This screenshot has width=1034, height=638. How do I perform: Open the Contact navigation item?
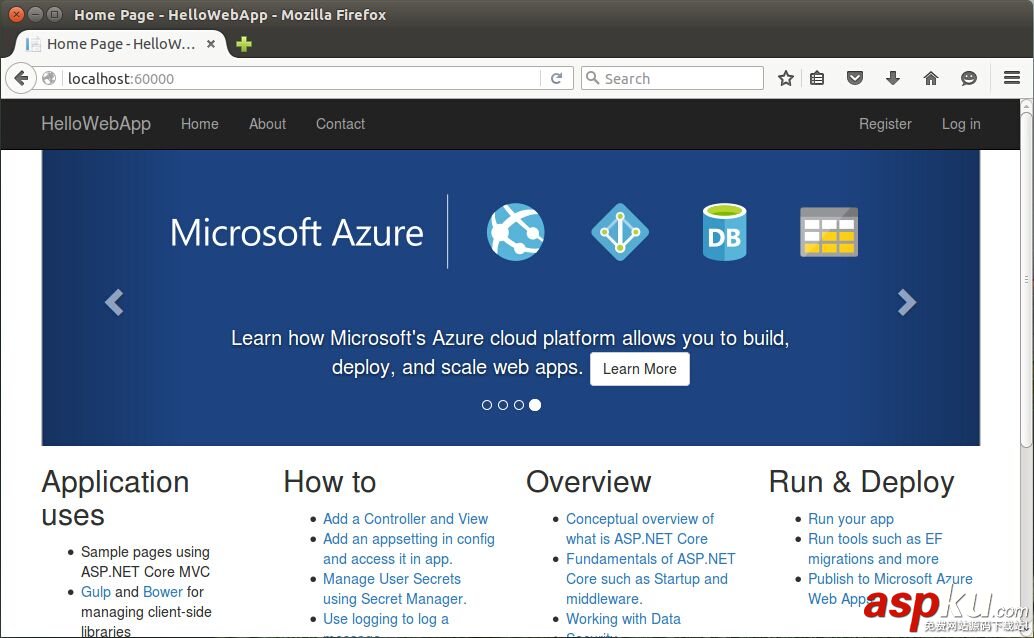pos(340,124)
